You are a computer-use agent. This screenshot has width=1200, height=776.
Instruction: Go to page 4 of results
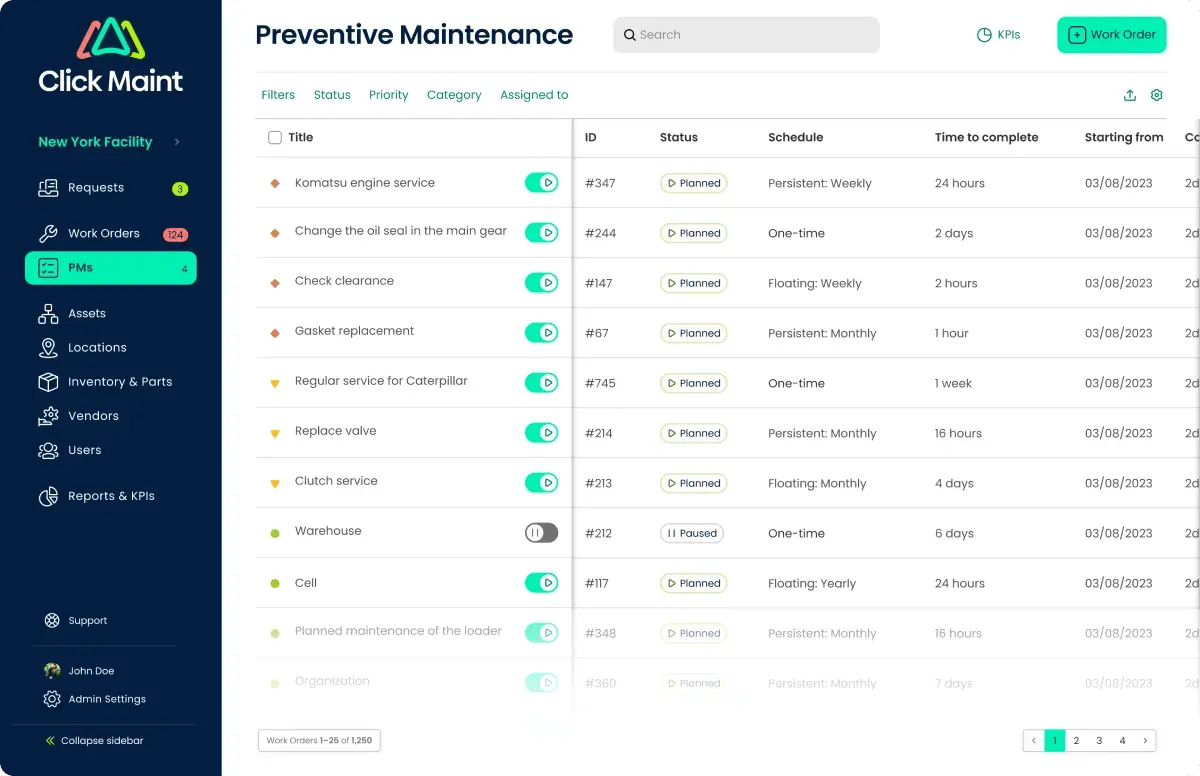[x=1122, y=740]
